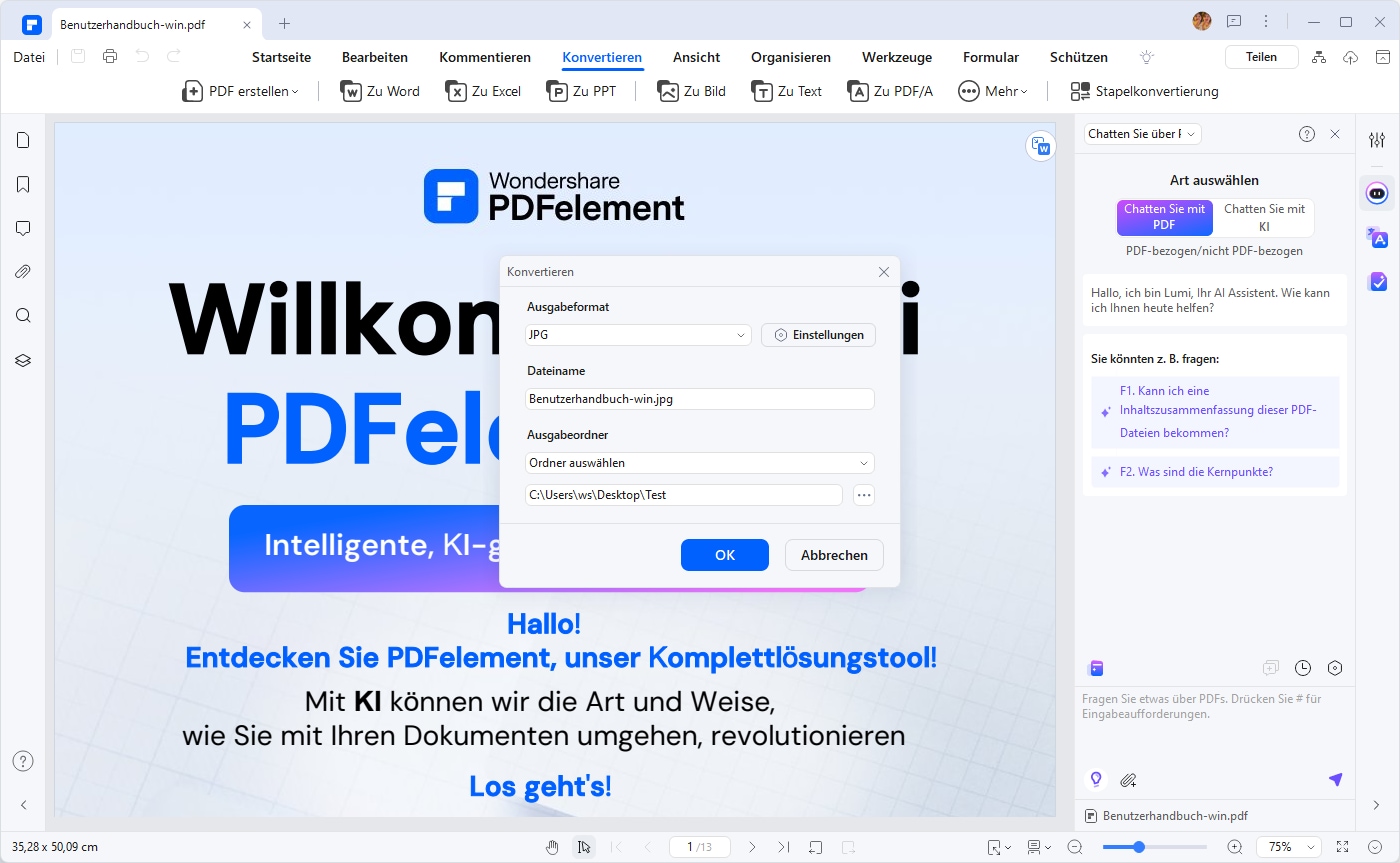1400x863 pixels.
Task: Open new tab with plus button
Action: tap(284, 23)
